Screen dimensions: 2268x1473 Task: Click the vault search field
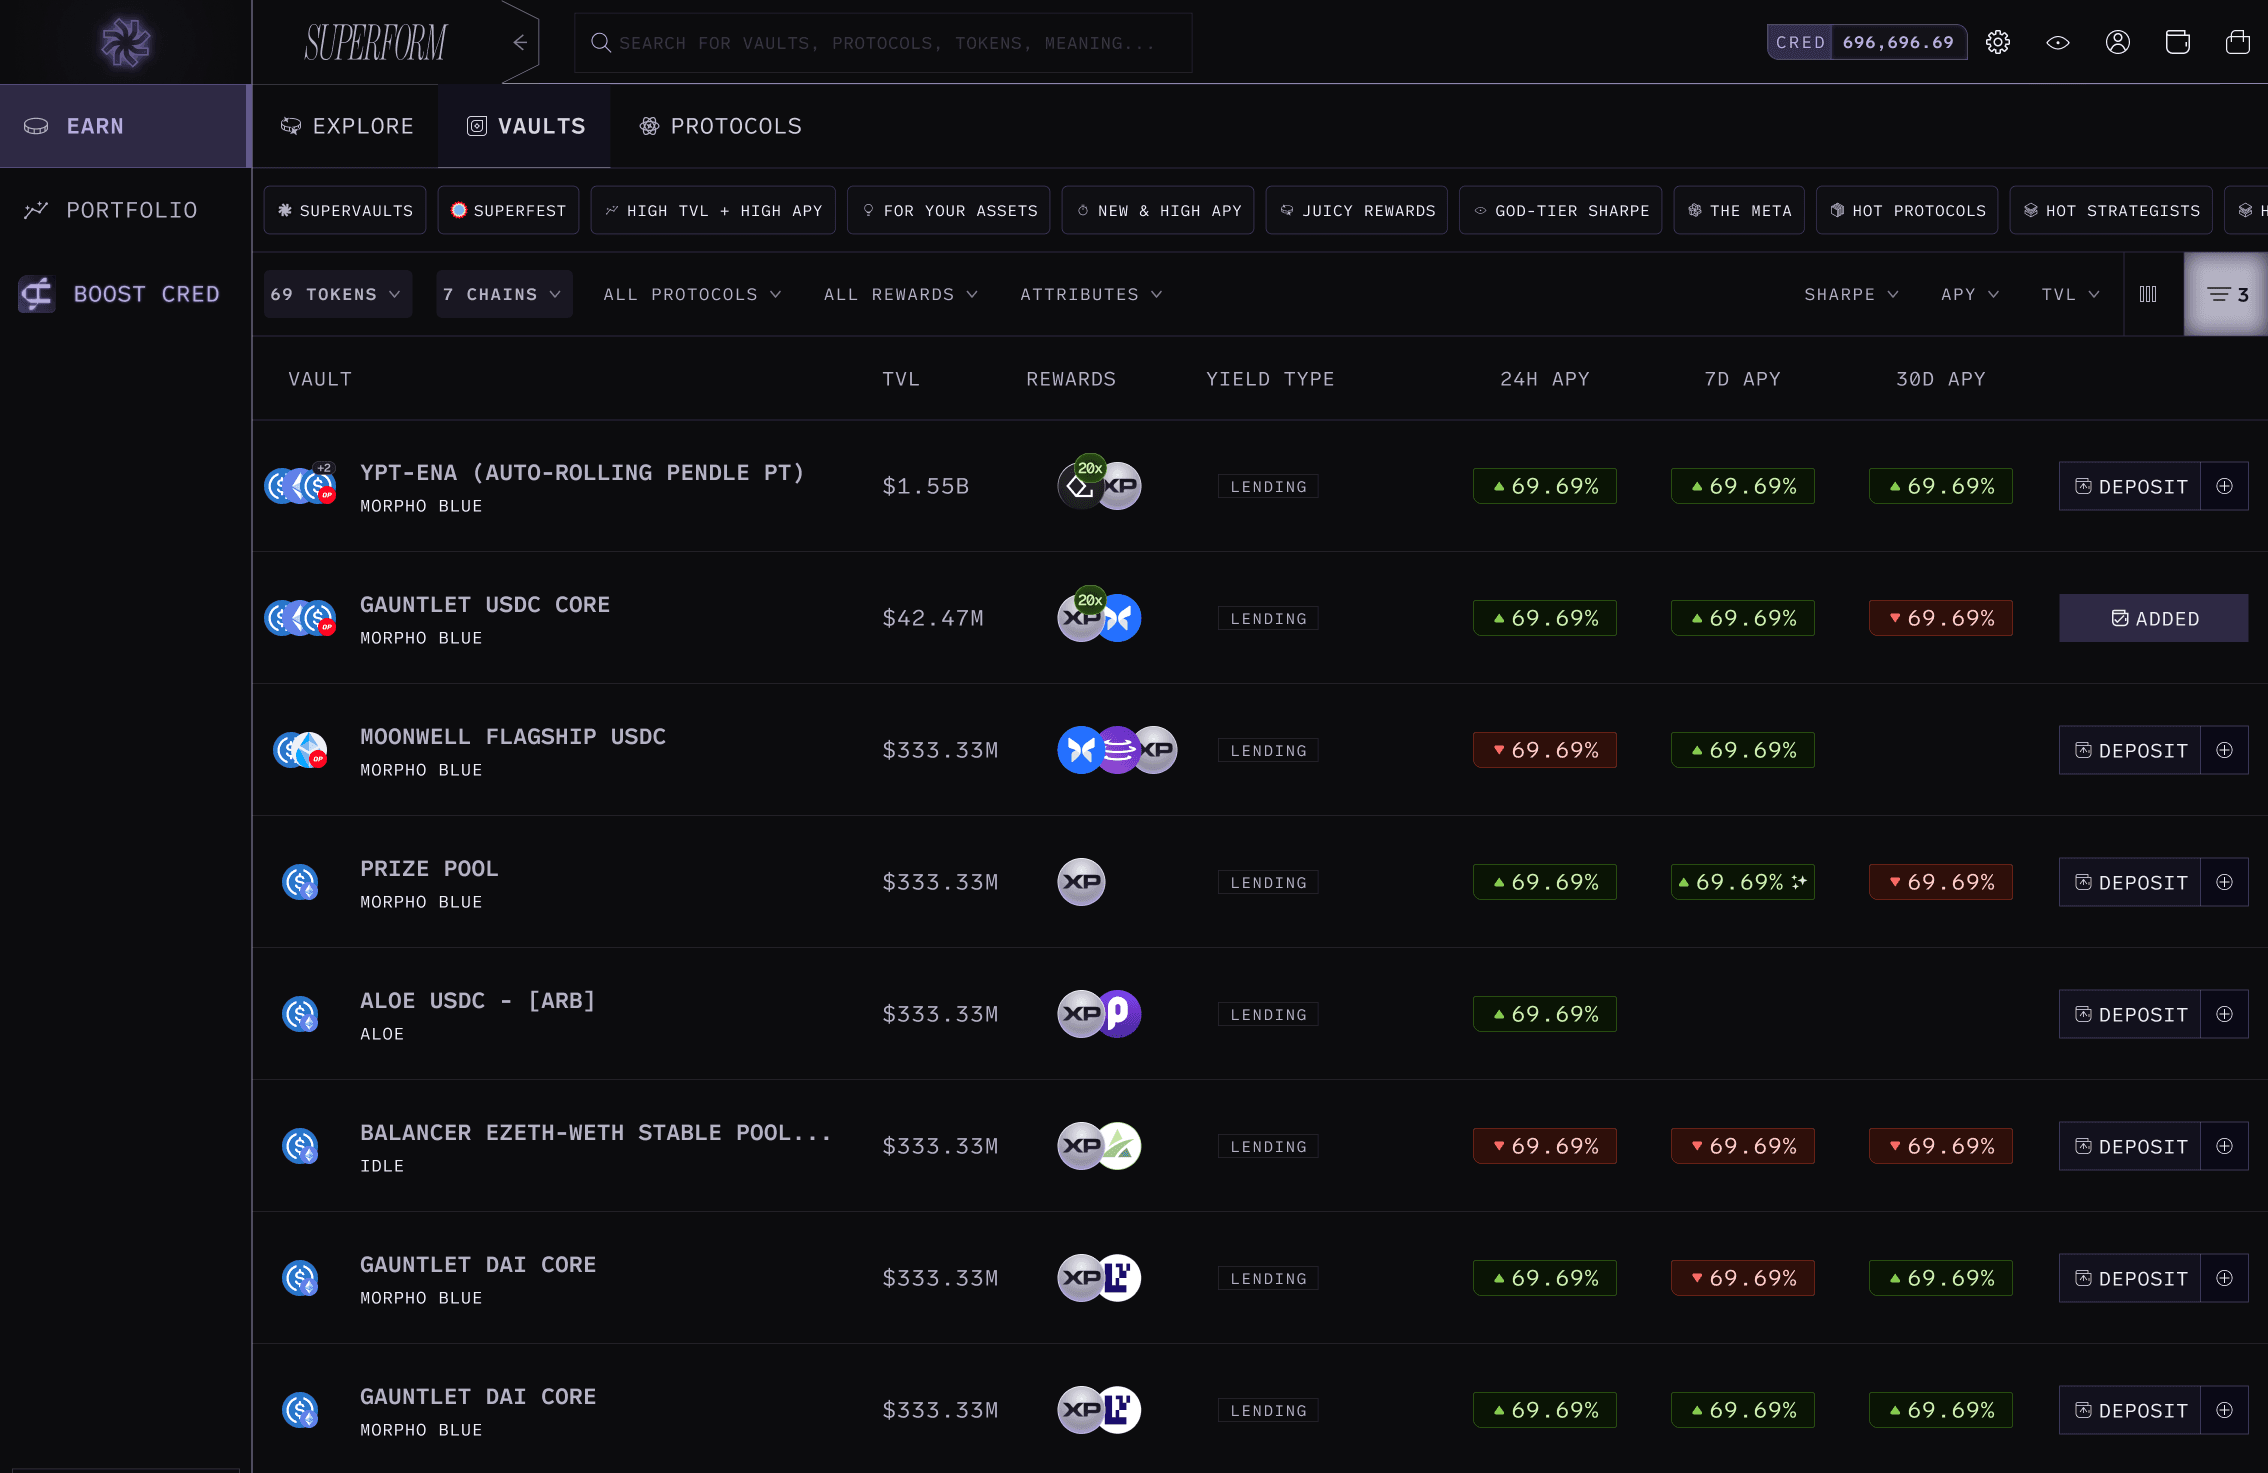(884, 42)
